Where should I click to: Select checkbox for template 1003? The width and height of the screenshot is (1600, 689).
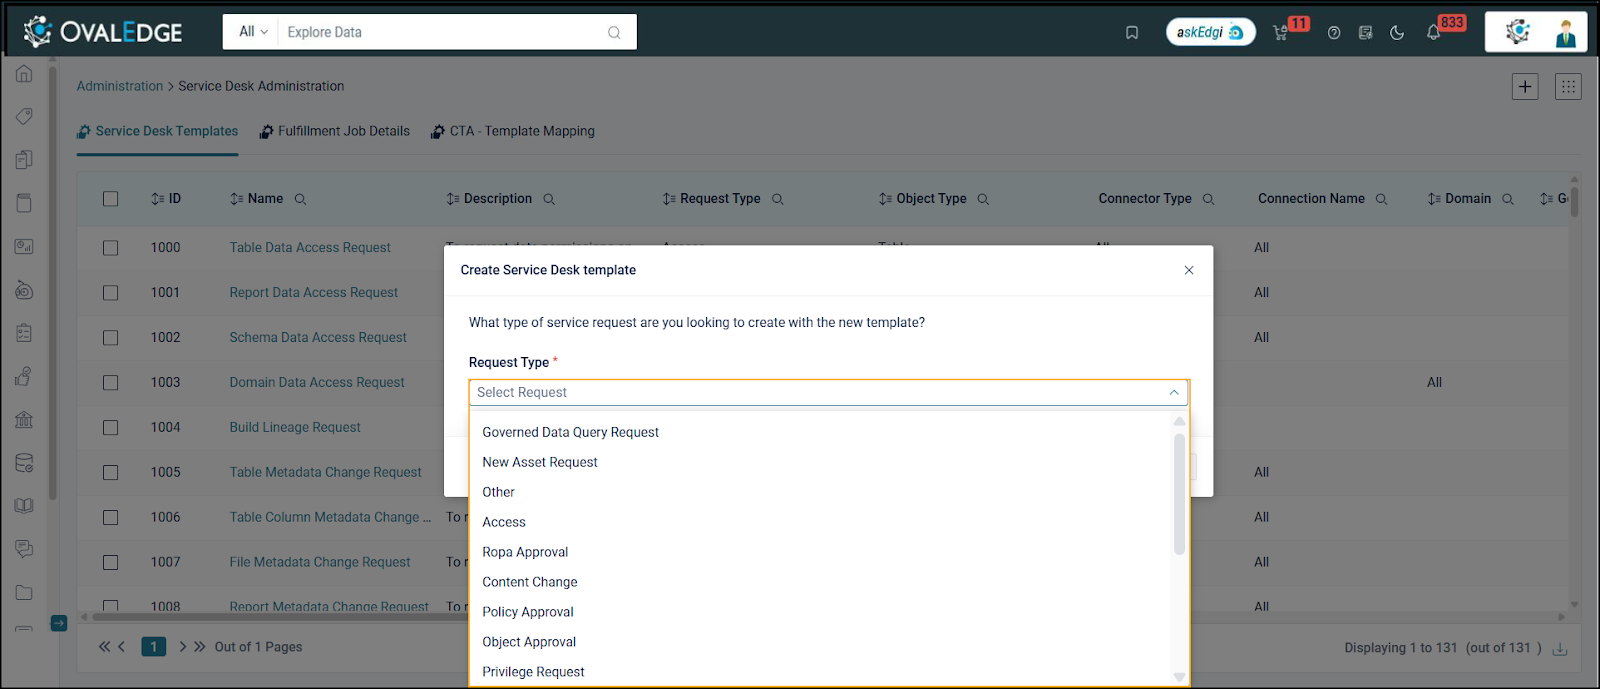tap(111, 383)
